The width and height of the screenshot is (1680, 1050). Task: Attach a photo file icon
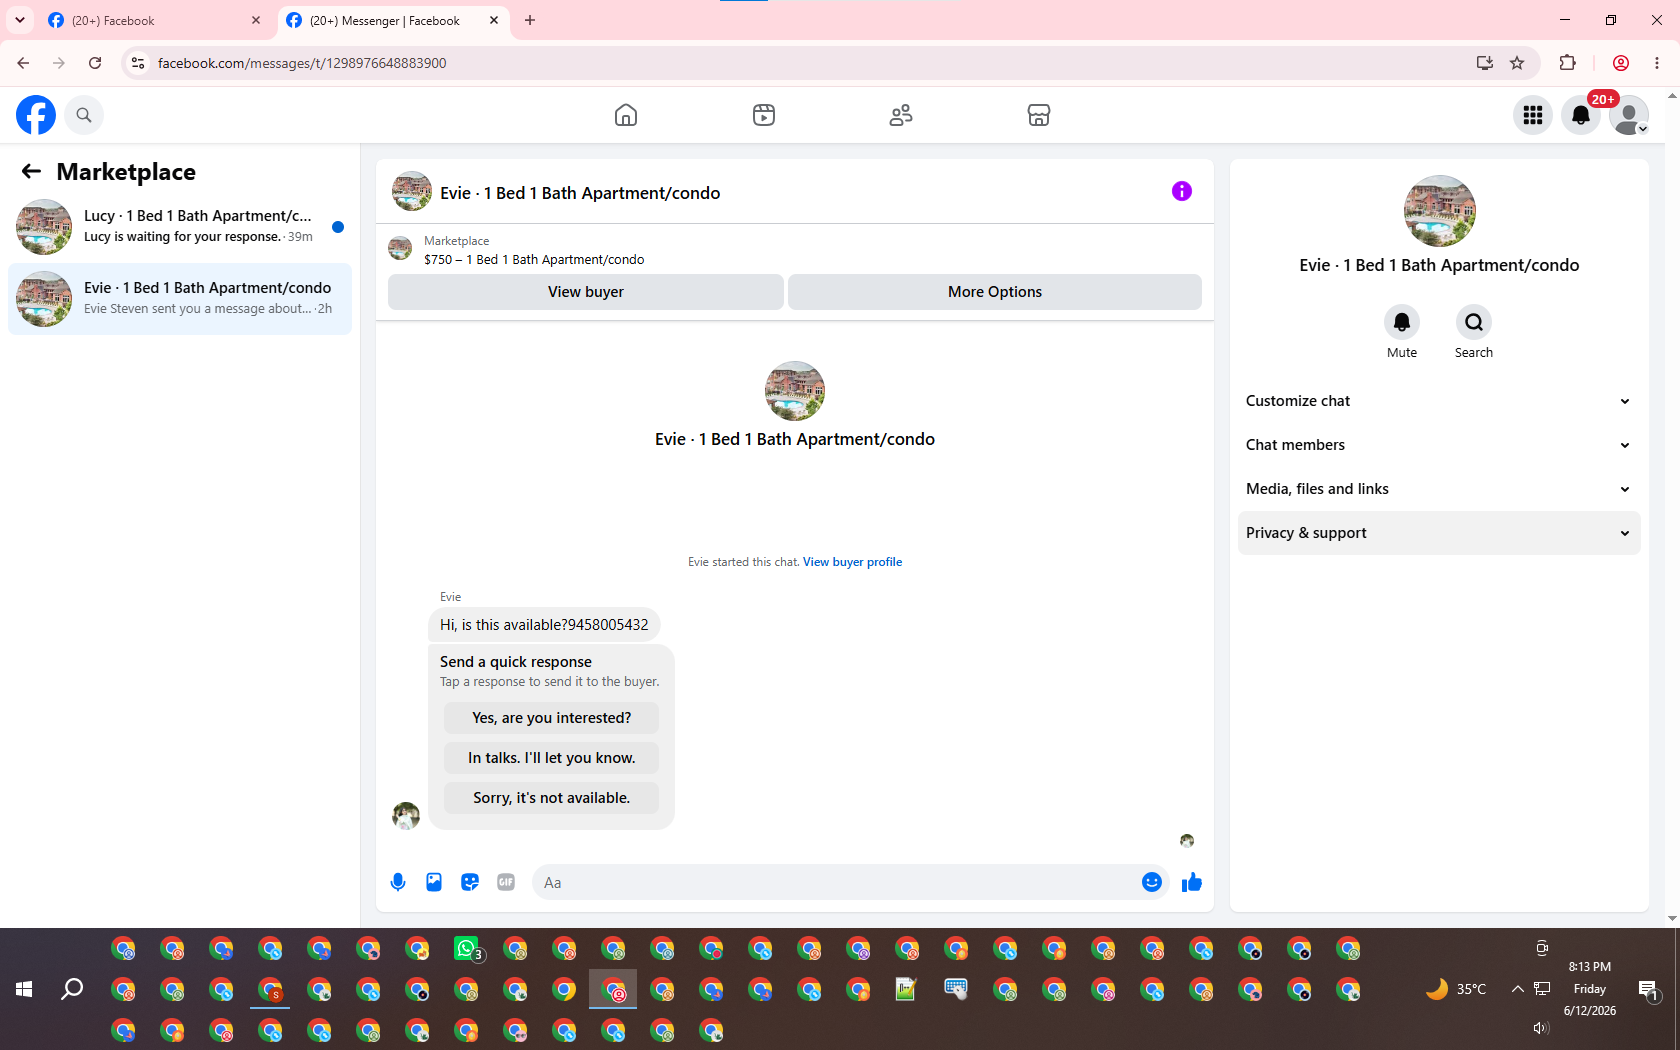[x=434, y=882]
